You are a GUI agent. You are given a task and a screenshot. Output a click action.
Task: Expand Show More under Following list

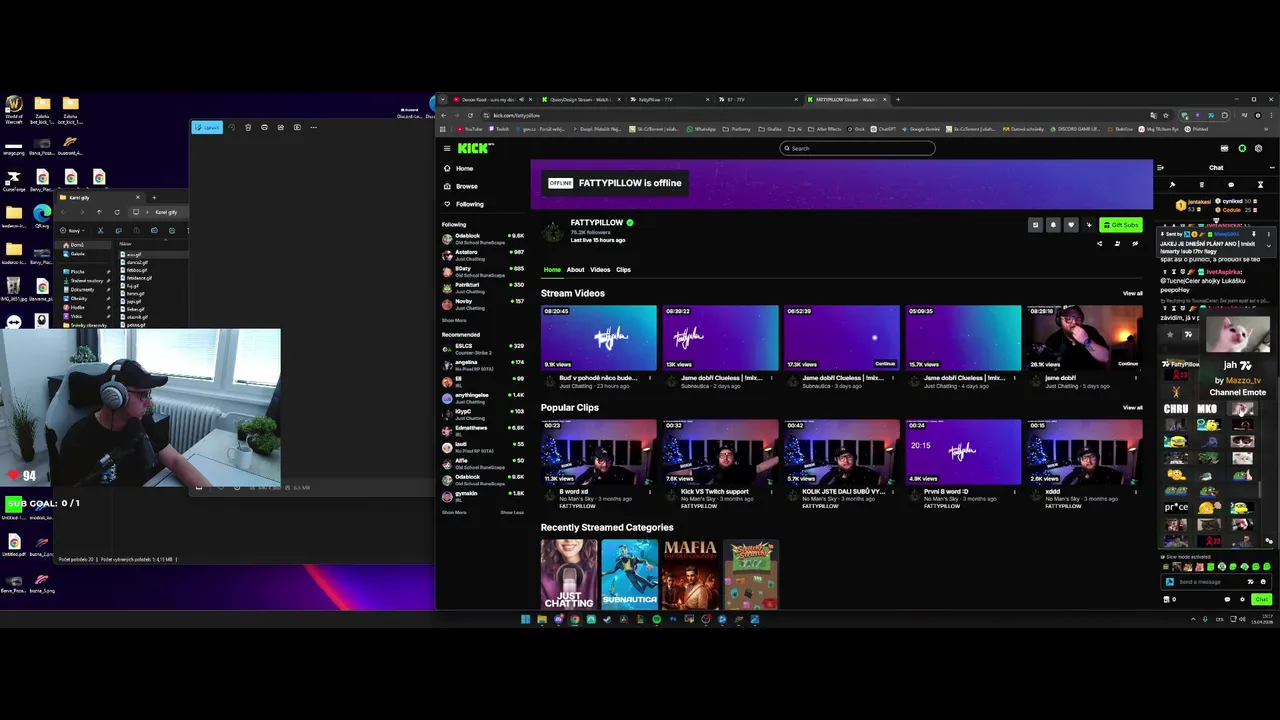[454, 321]
